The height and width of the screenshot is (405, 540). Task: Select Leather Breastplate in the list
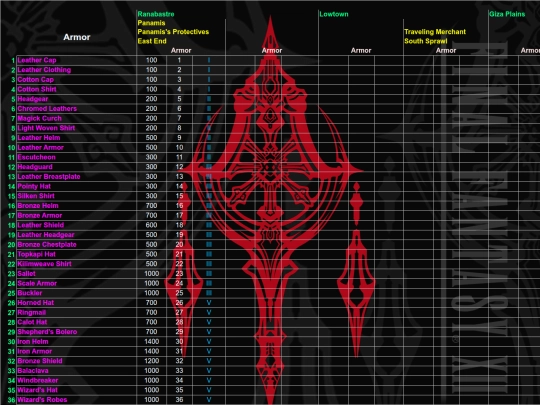pyautogui.click(x=49, y=176)
